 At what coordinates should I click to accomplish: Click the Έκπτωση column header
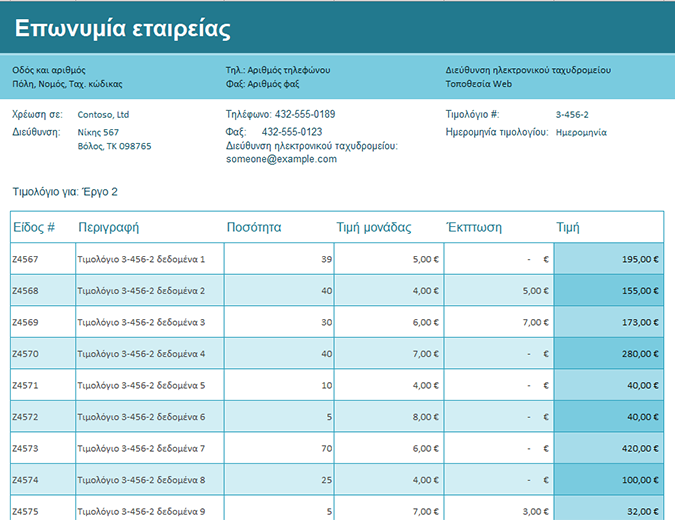tap(474, 227)
